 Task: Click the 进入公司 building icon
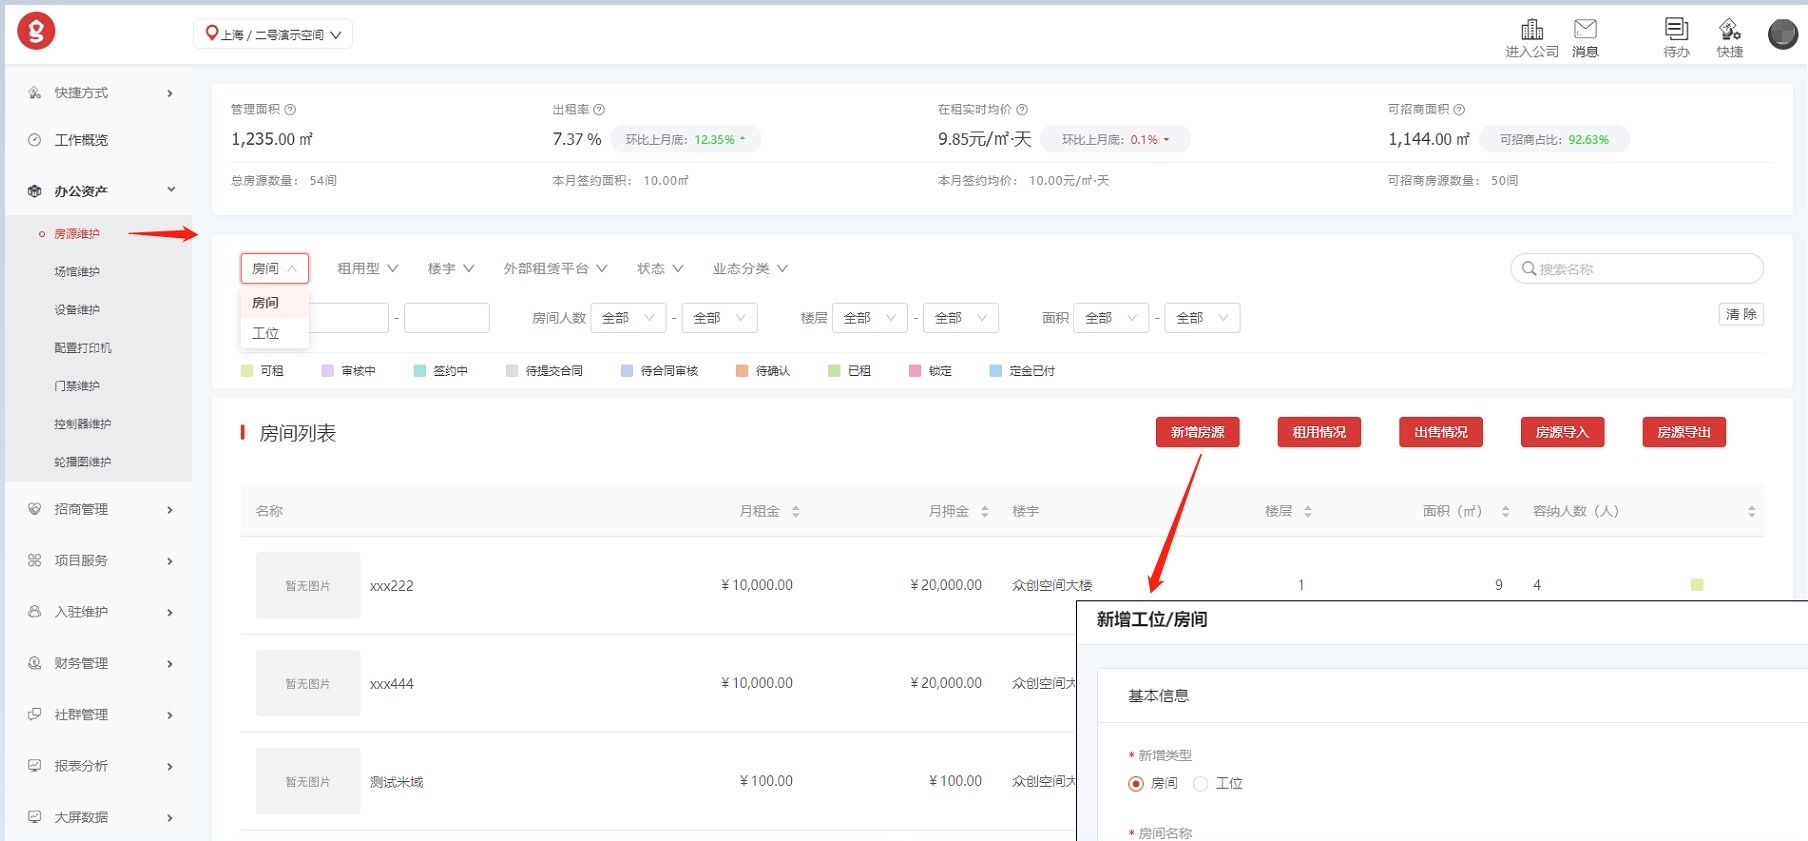pos(1531,29)
